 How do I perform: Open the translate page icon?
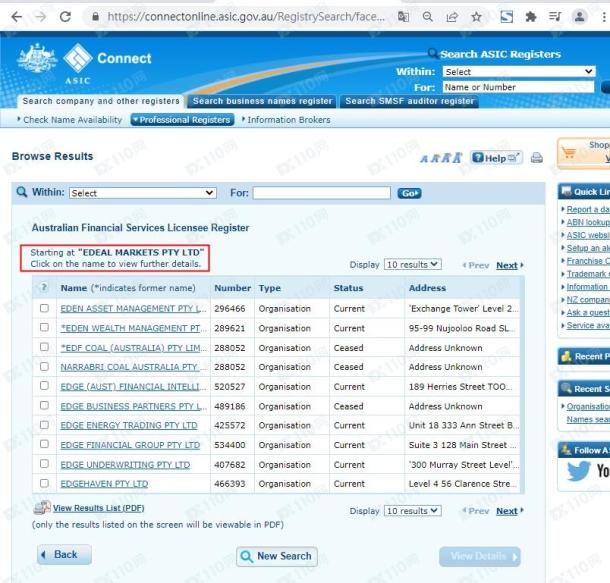[403, 17]
